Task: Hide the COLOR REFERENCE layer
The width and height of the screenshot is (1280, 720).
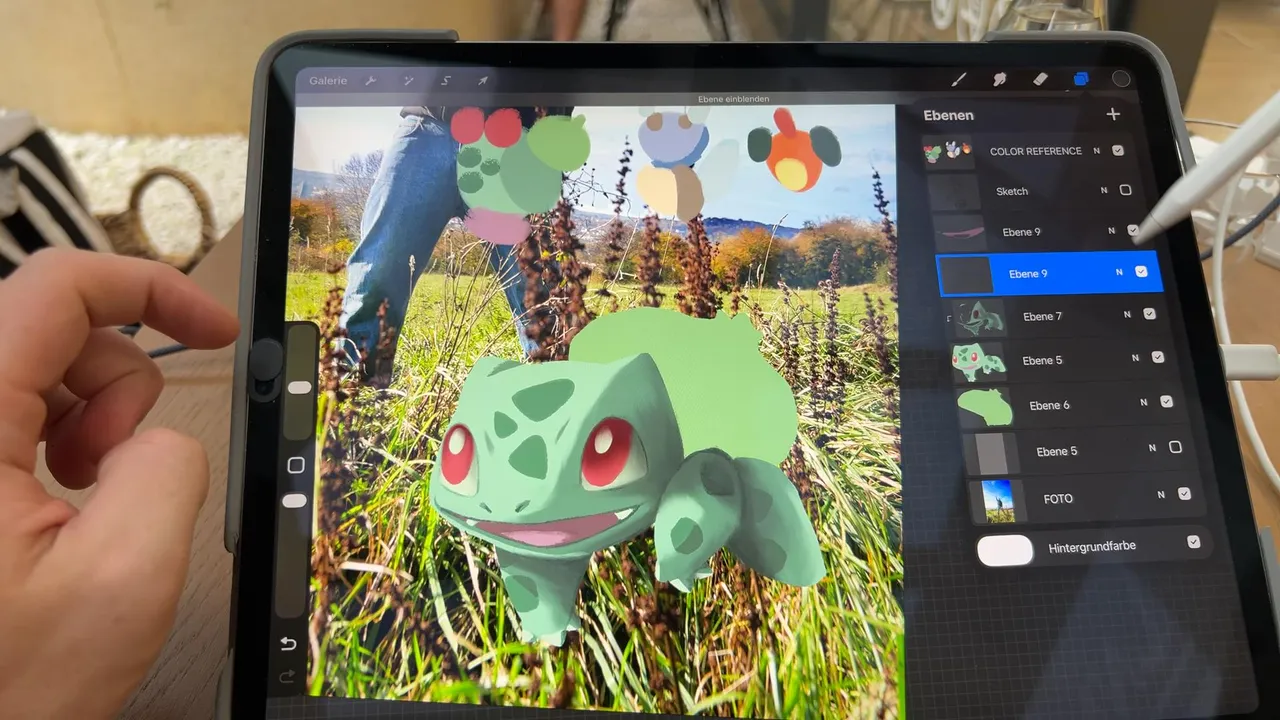Action: click(x=1118, y=151)
